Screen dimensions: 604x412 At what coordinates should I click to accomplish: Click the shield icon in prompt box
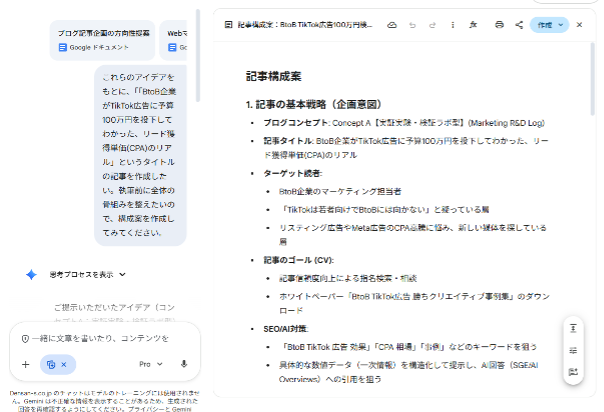[x=25, y=339]
